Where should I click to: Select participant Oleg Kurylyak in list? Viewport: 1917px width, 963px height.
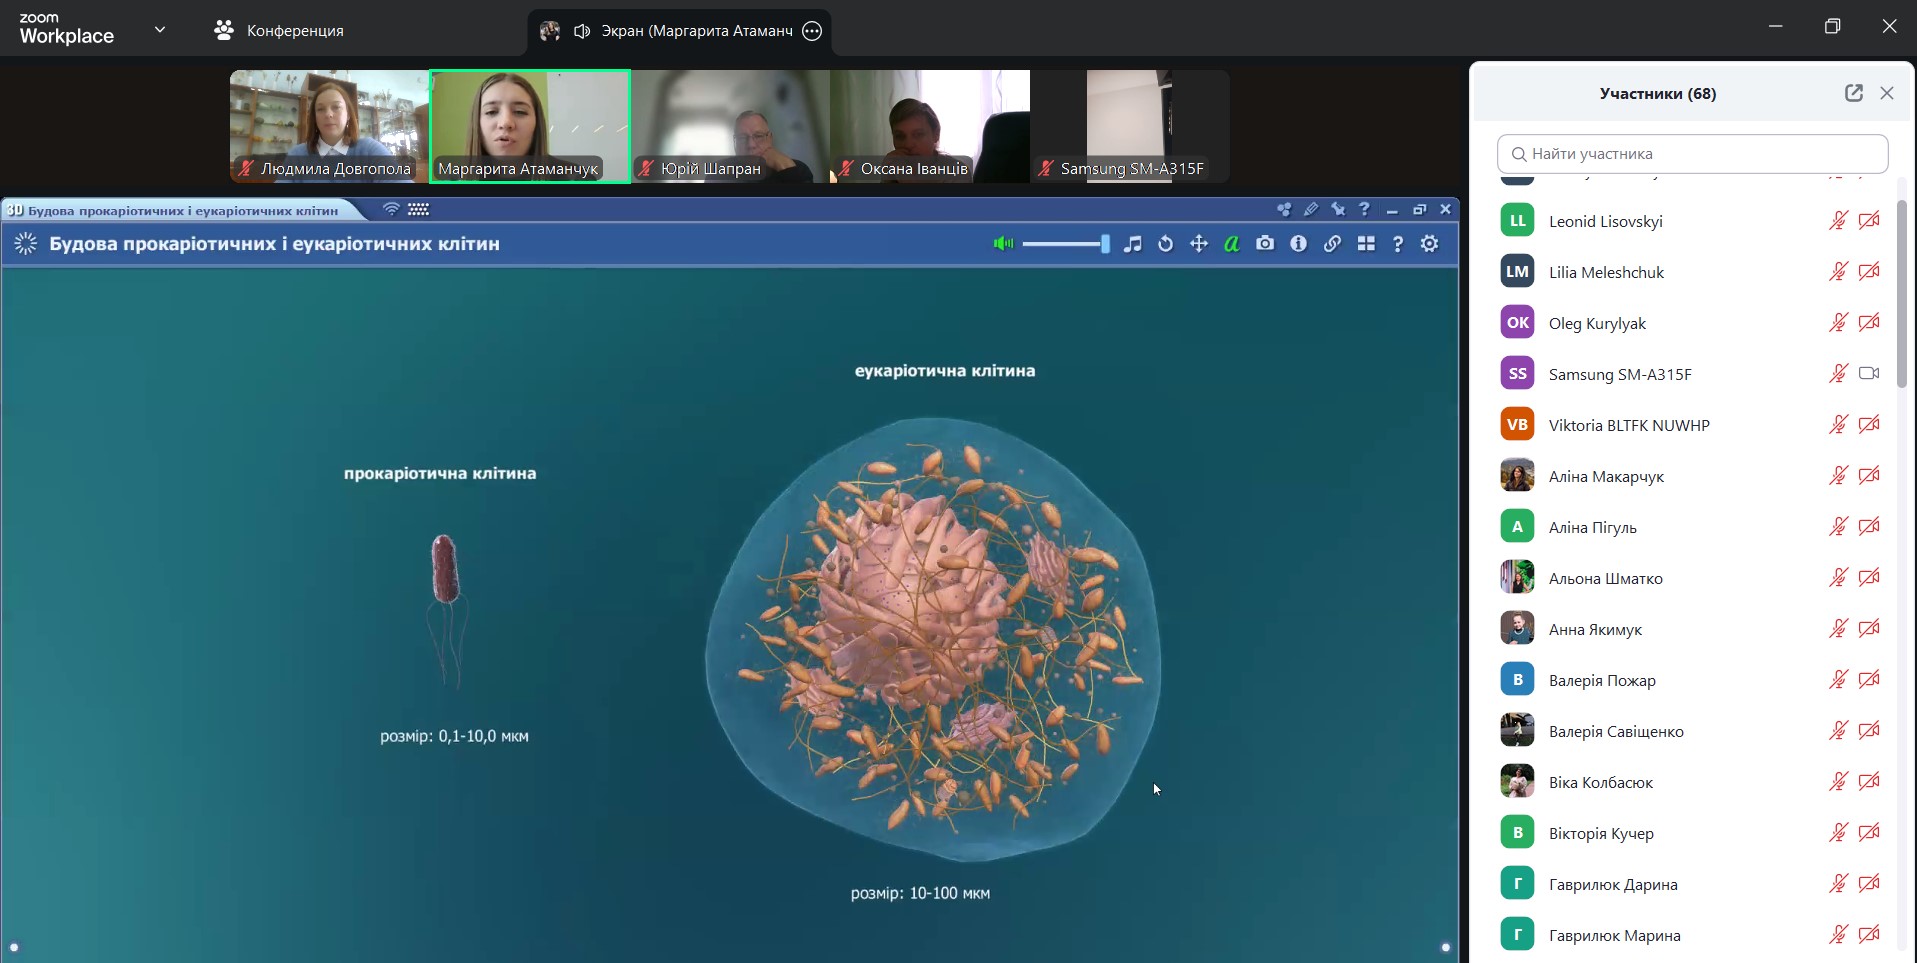(1597, 323)
